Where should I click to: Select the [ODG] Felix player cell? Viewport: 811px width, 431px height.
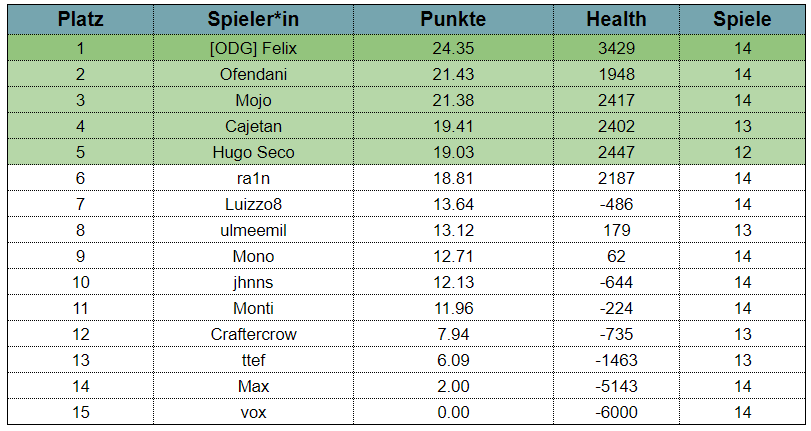(253, 48)
